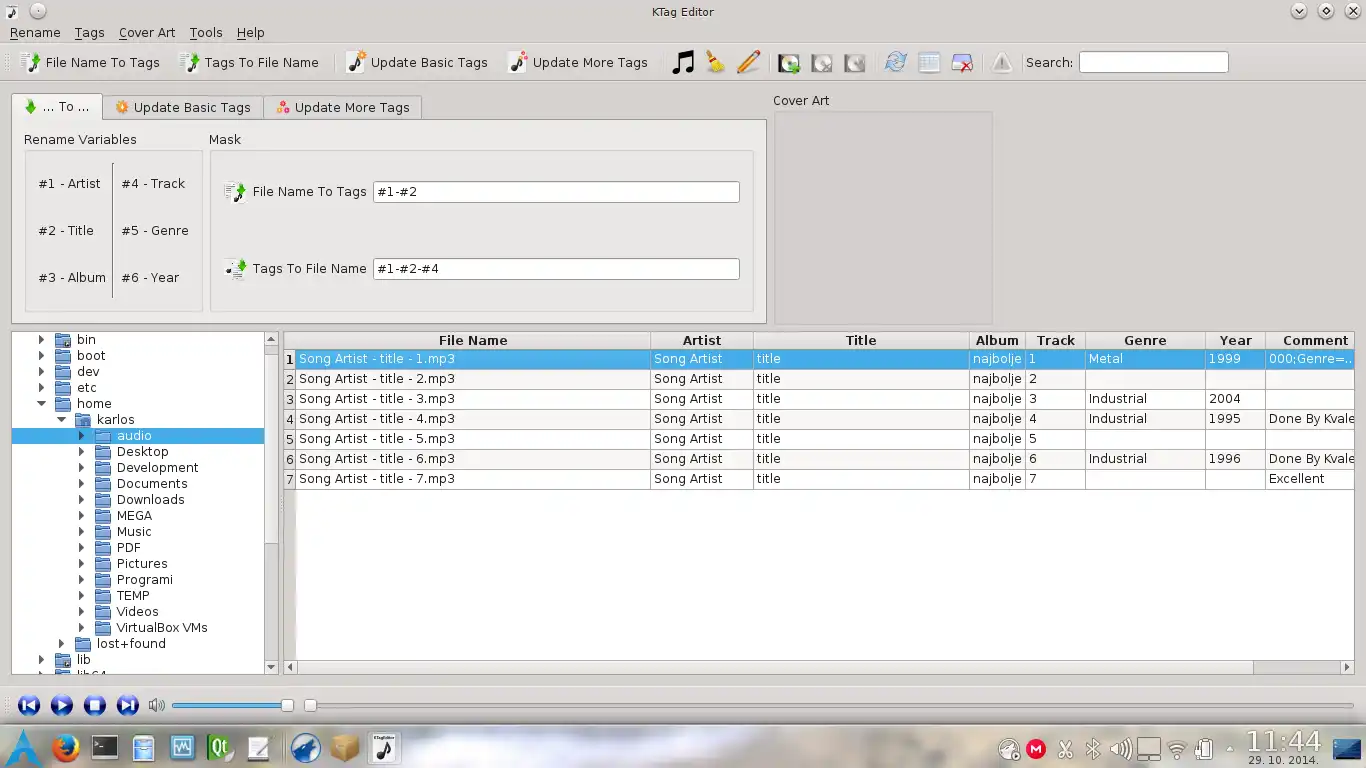Image resolution: width=1366 pixels, height=768 pixels.
Task: Click the warning triangle toolbar icon
Action: tap(1001, 63)
